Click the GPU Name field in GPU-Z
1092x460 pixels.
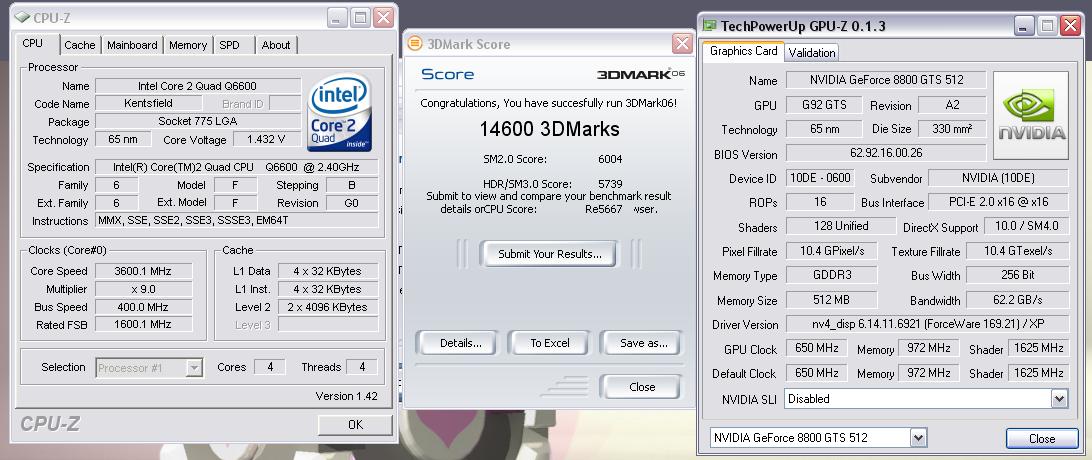pyautogui.click(x=886, y=79)
